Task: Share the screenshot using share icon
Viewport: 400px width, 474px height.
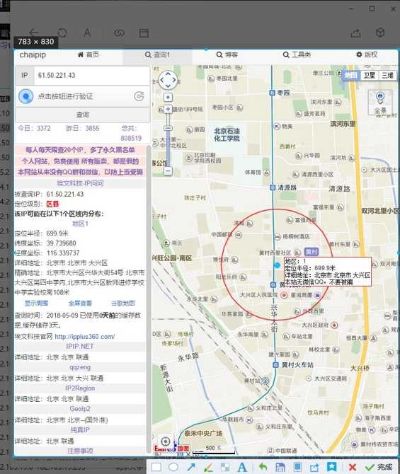Action: (x=314, y=467)
